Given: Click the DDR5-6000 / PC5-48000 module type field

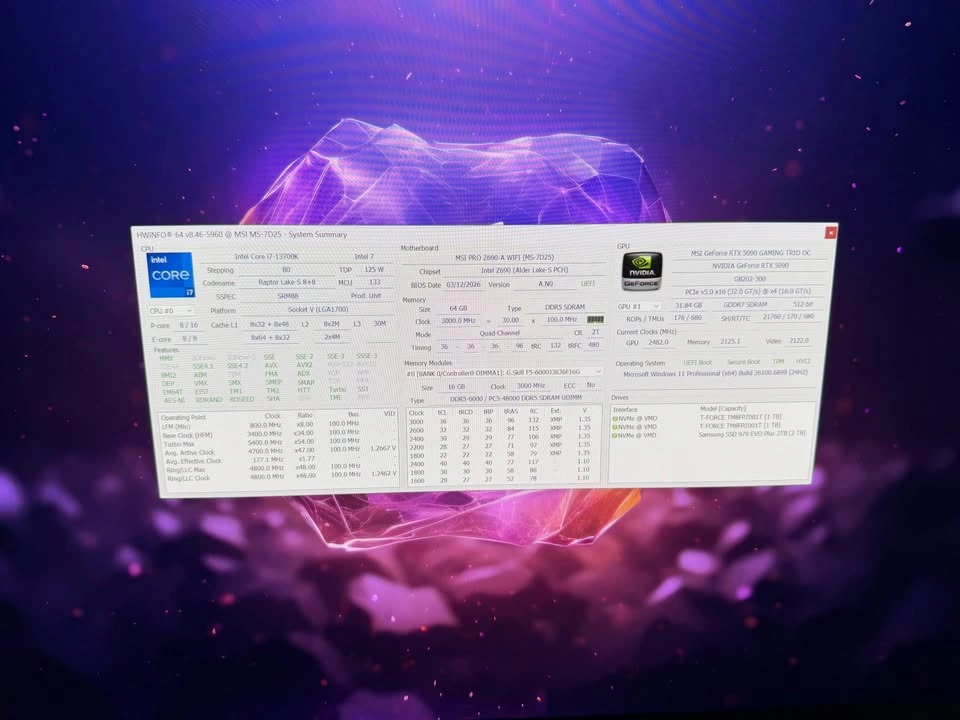Looking at the screenshot, I should pos(516,399).
